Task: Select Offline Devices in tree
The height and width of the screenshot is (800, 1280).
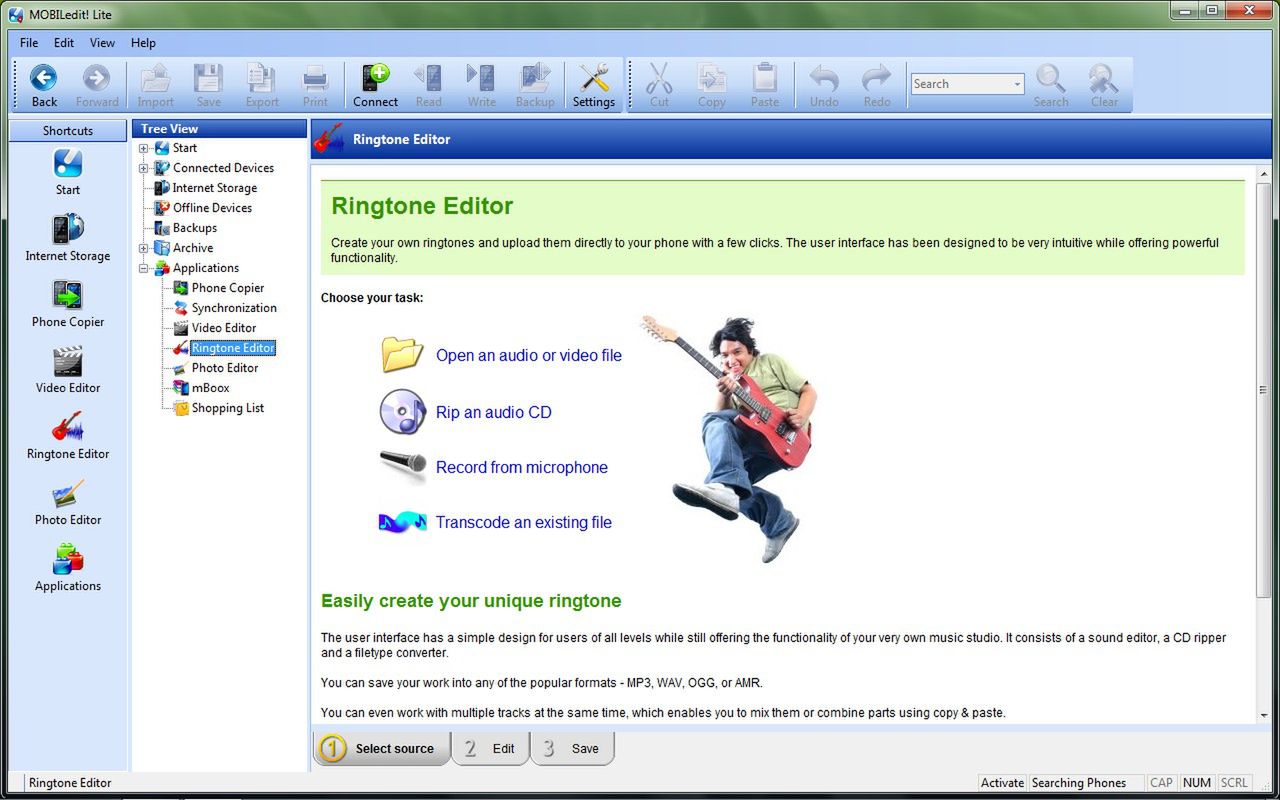Action: 212,208
